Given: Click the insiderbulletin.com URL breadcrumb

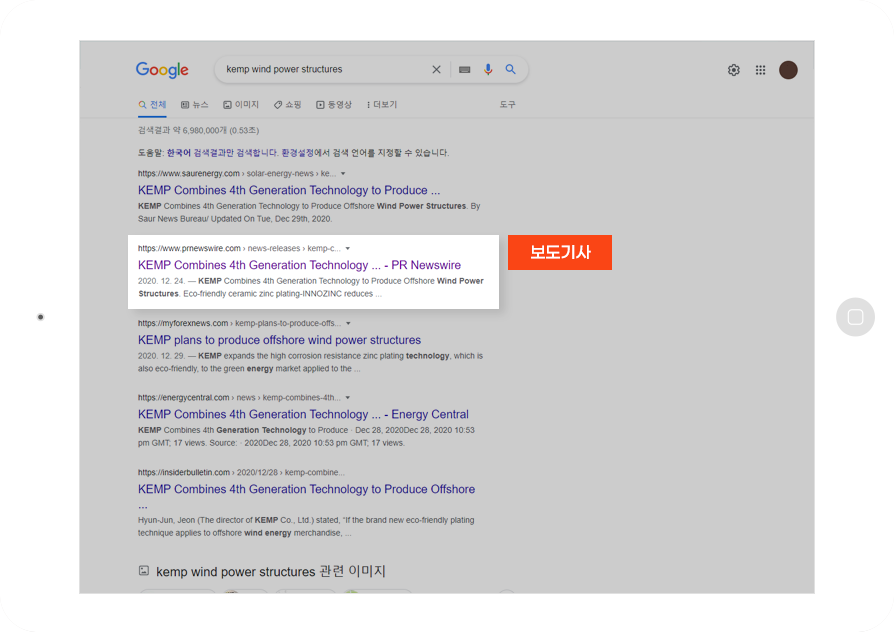Looking at the screenshot, I should (x=241, y=473).
